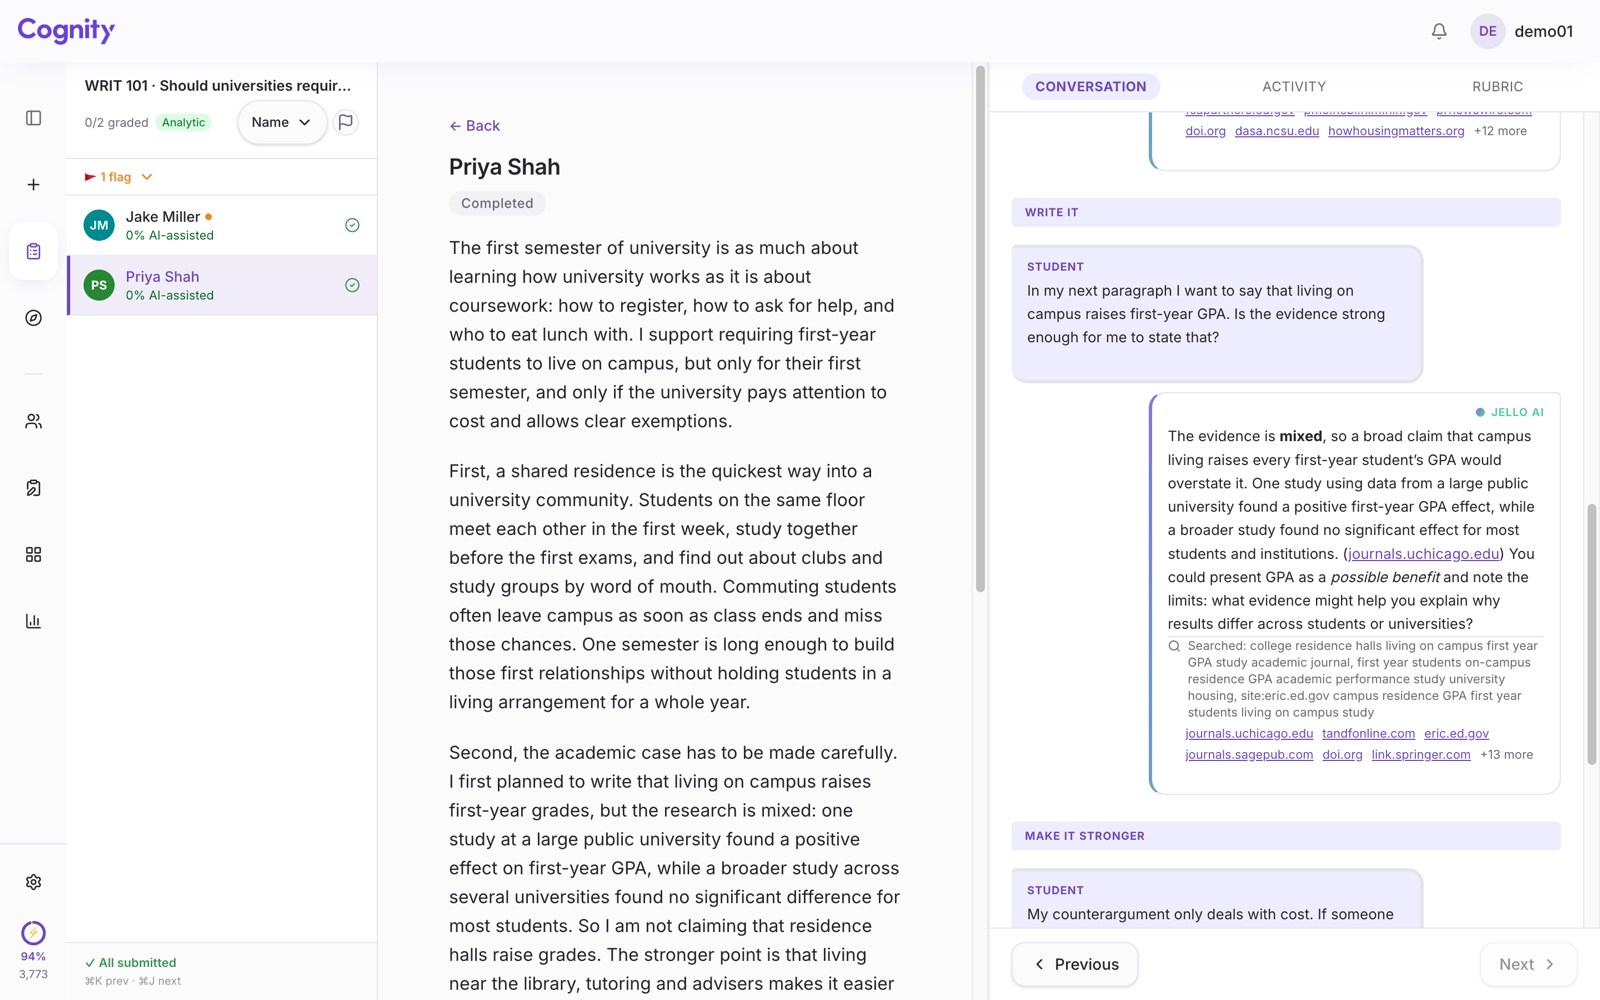Open the notifications bell
This screenshot has width=1600, height=1000.
tap(1439, 31)
